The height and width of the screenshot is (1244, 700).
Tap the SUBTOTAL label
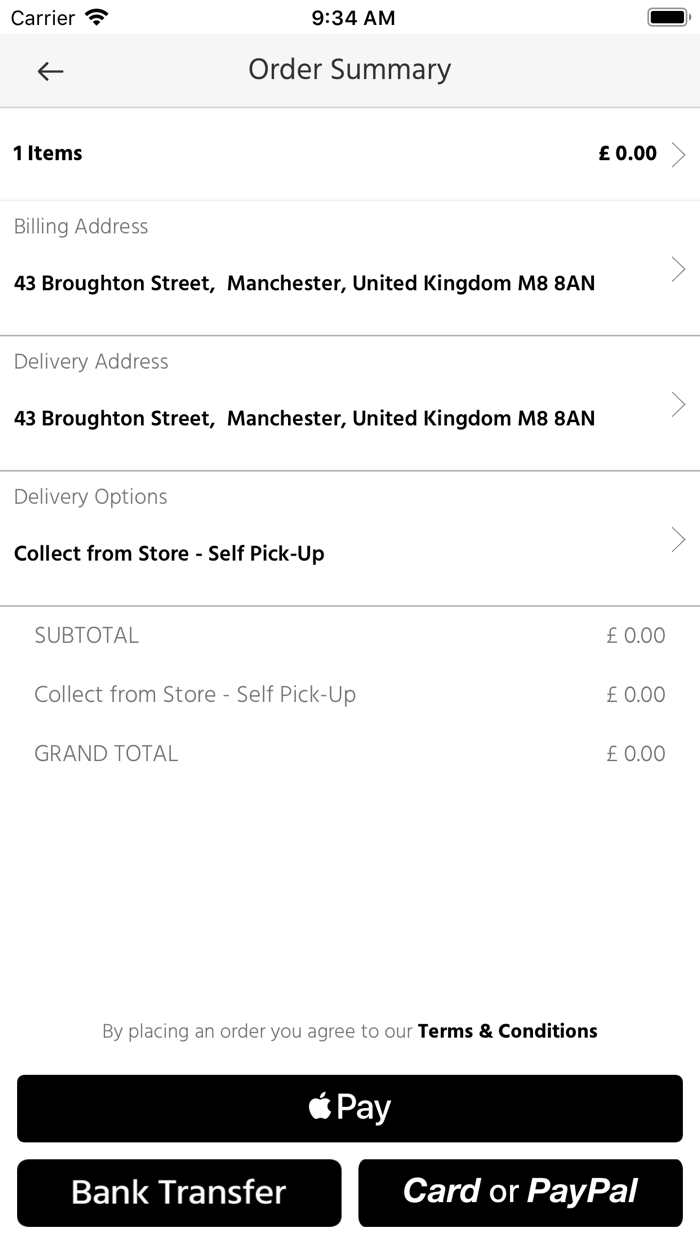click(x=86, y=635)
